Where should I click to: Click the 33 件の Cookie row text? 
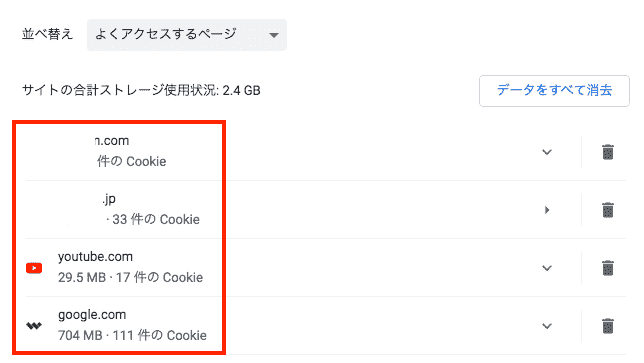click(152, 220)
